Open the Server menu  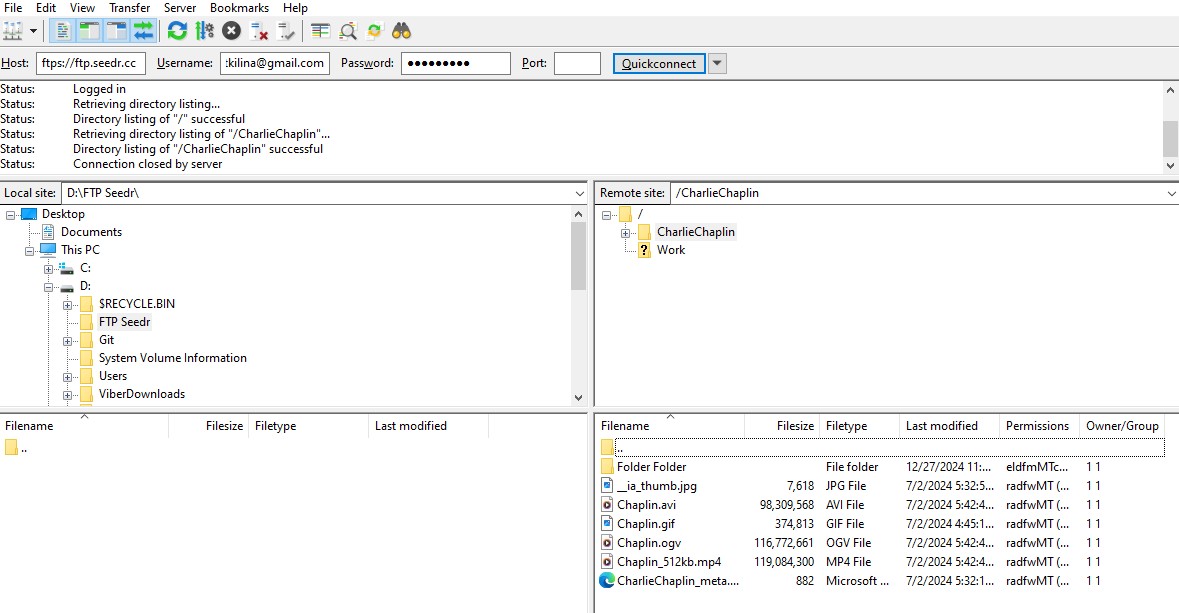coord(180,8)
